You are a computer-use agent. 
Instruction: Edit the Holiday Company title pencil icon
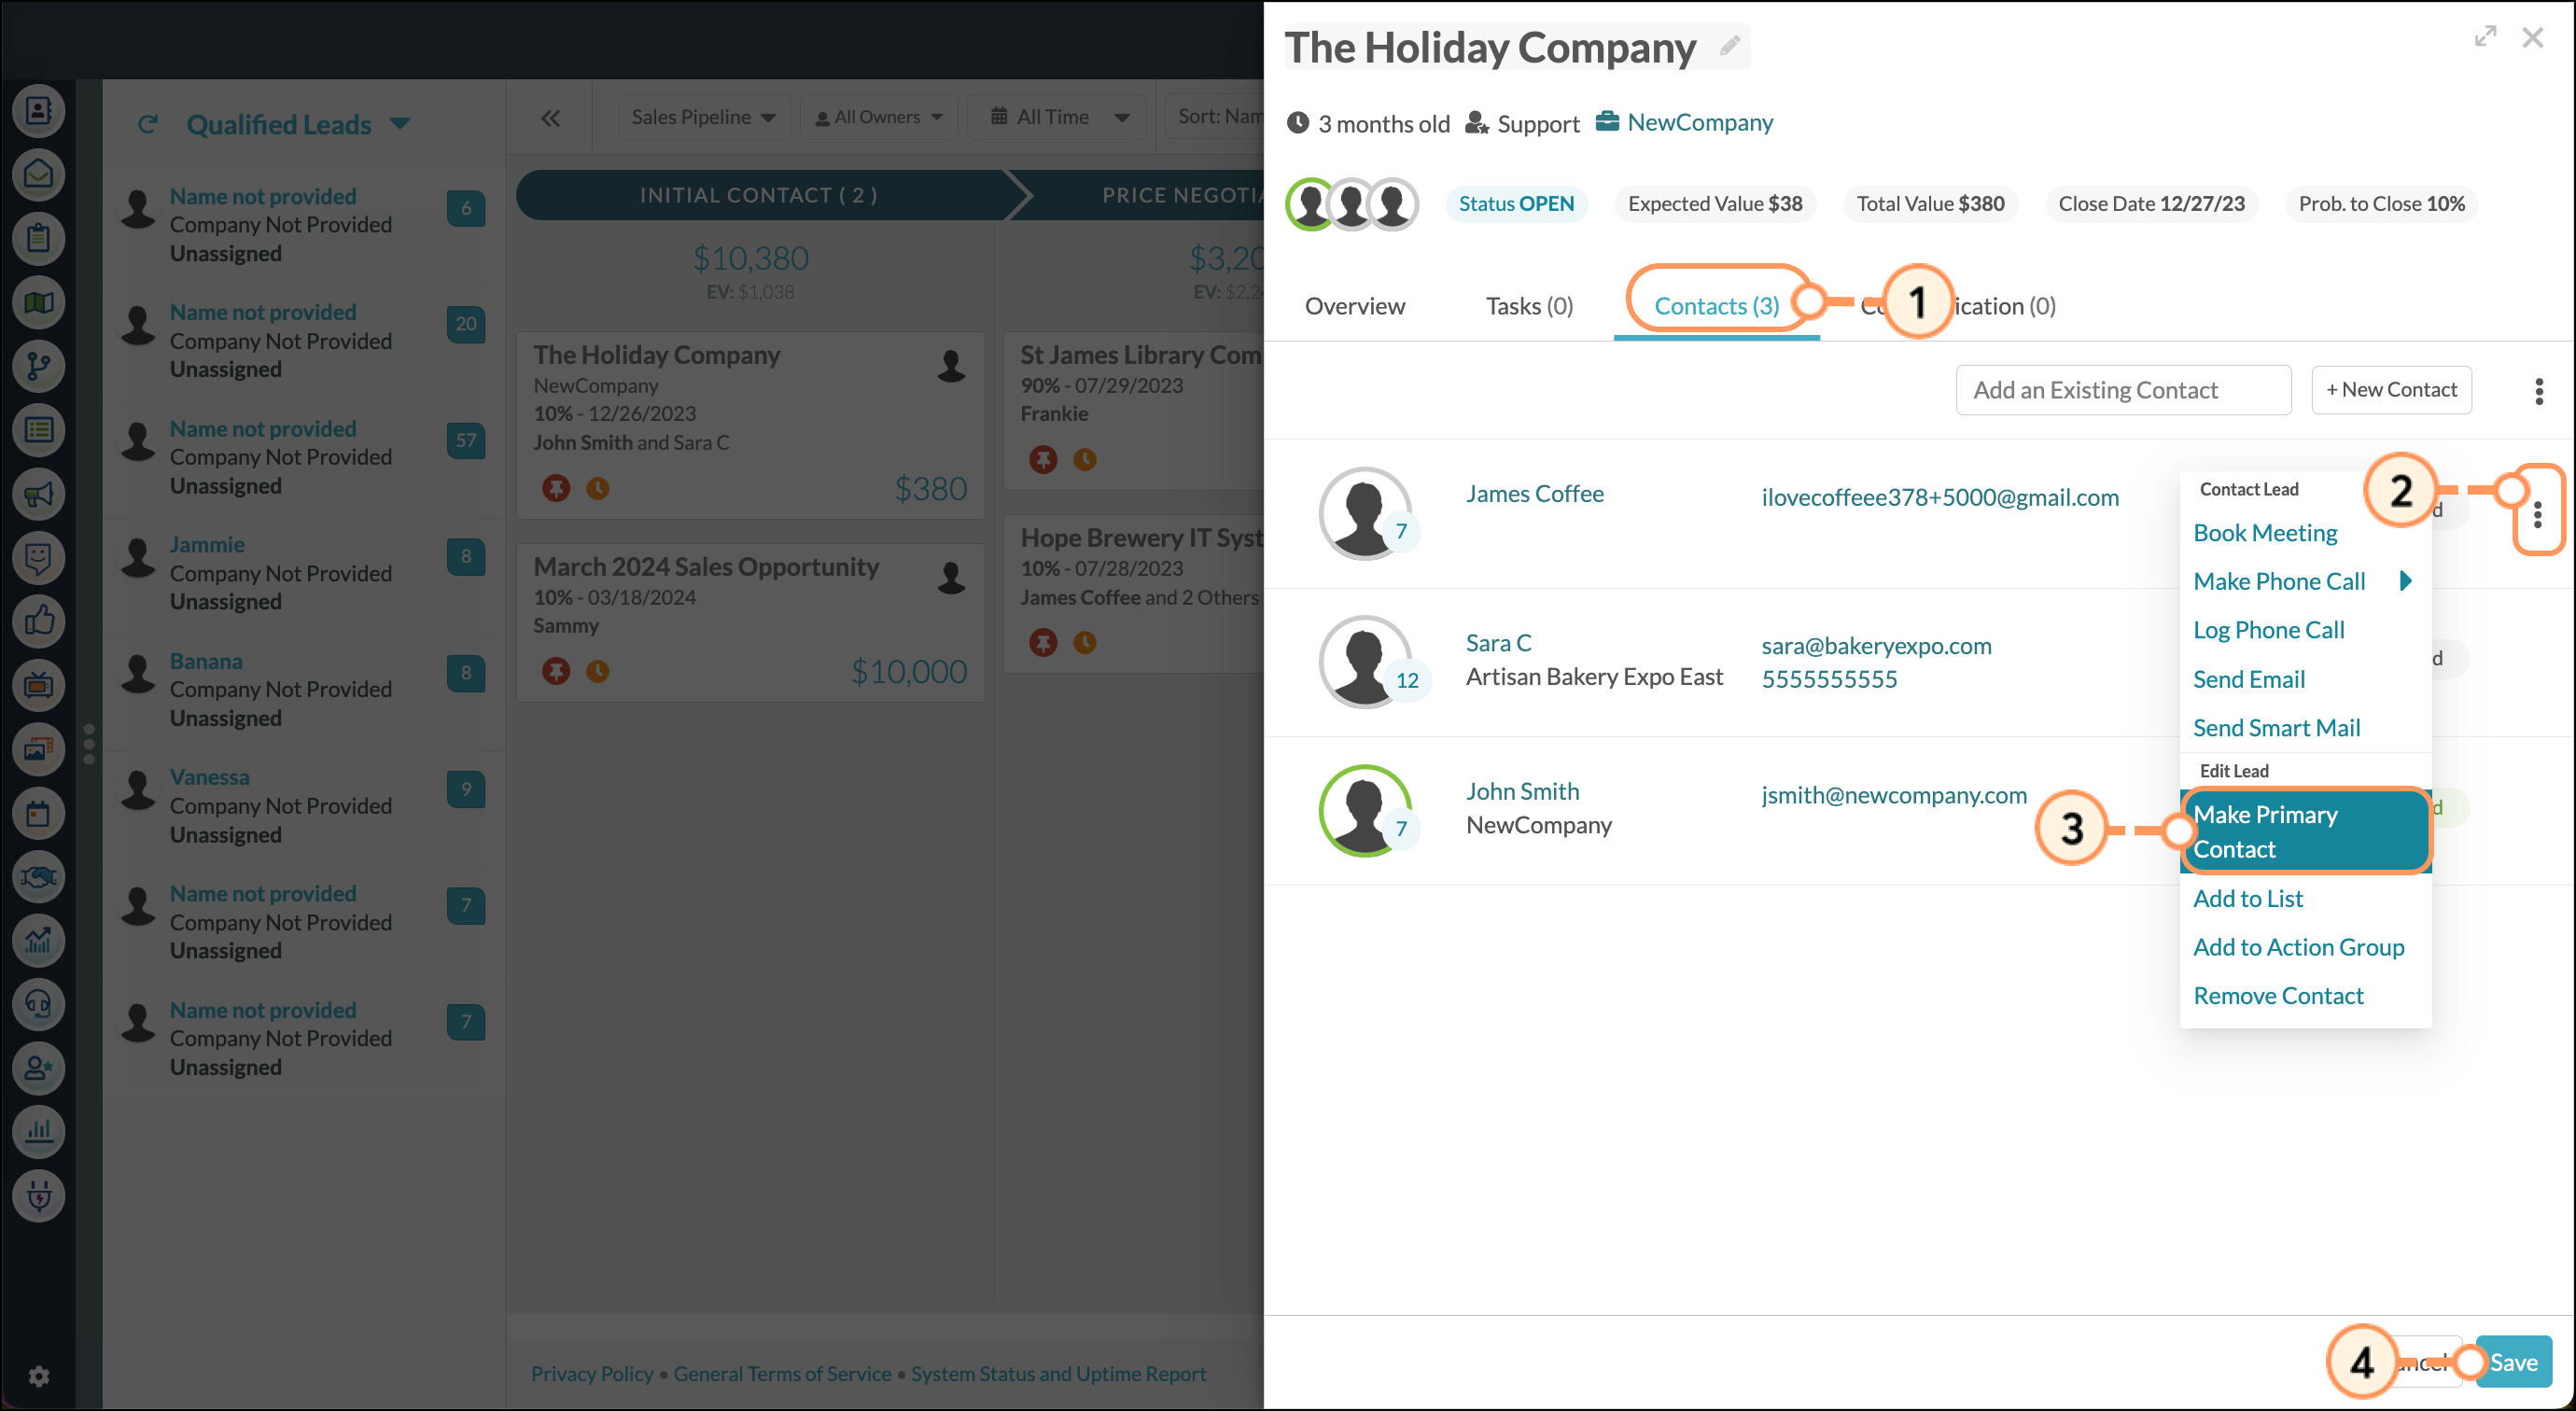[x=1730, y=46]
